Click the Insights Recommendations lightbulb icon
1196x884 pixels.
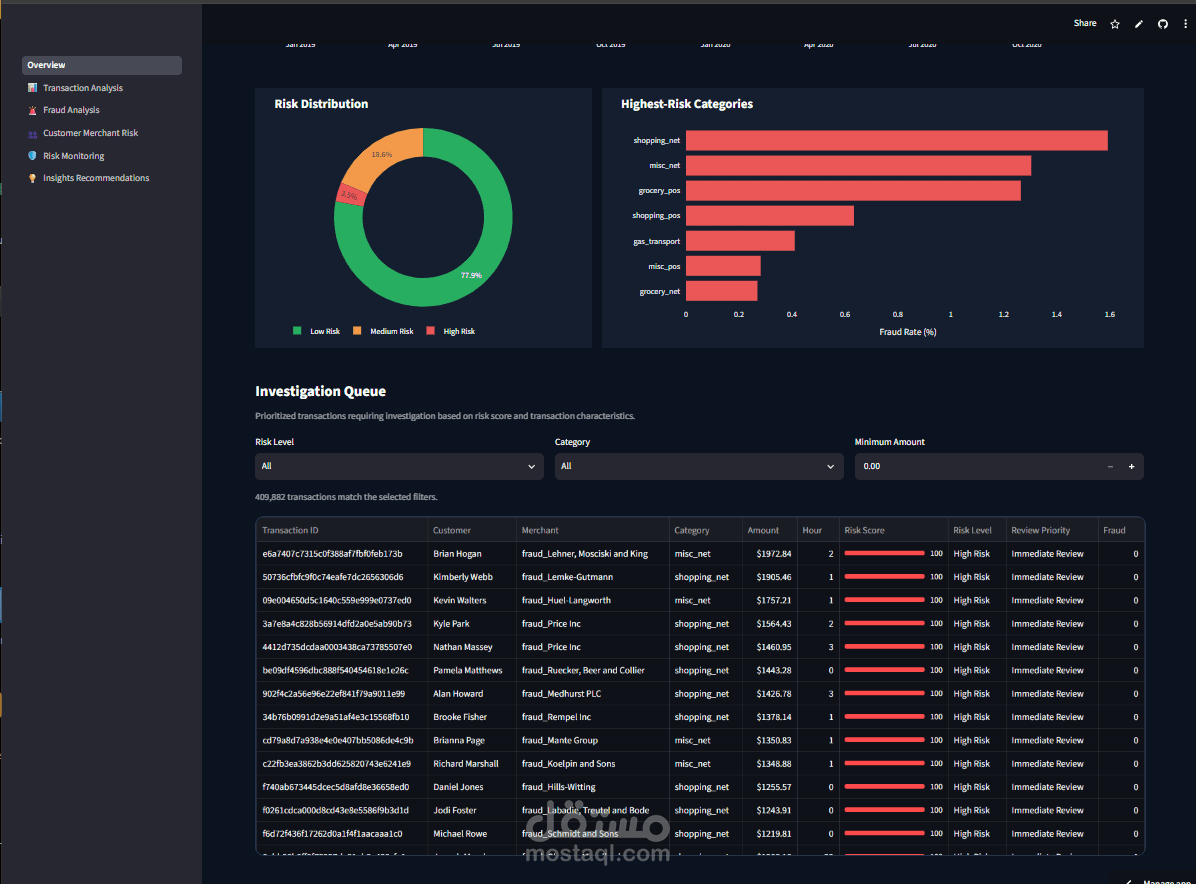click(32, 178)
